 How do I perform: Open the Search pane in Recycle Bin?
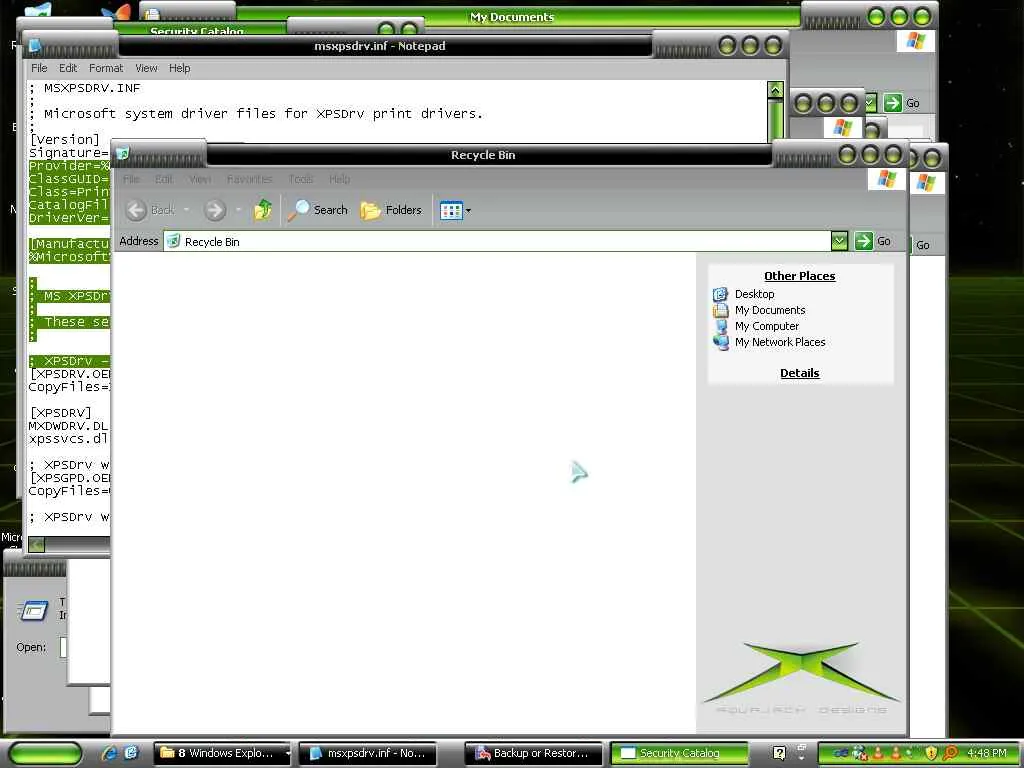coord(318,210)
